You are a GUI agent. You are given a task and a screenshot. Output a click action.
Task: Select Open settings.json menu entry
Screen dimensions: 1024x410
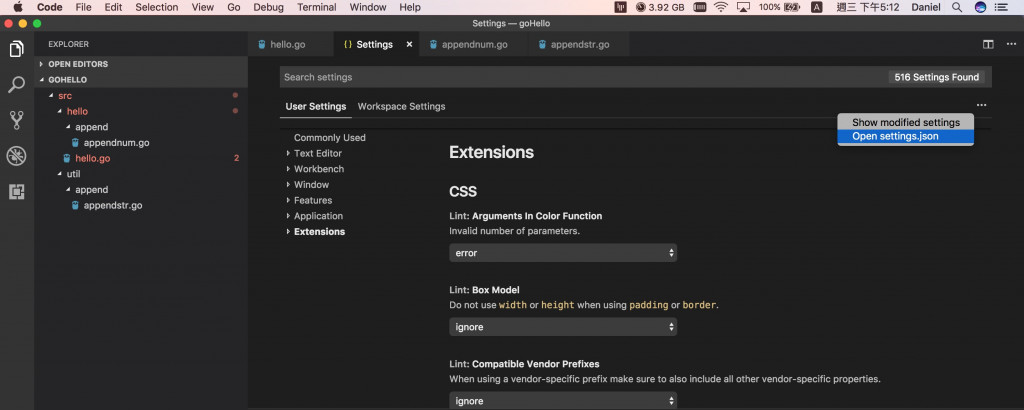pyautogui.click(x=895, y=136)
